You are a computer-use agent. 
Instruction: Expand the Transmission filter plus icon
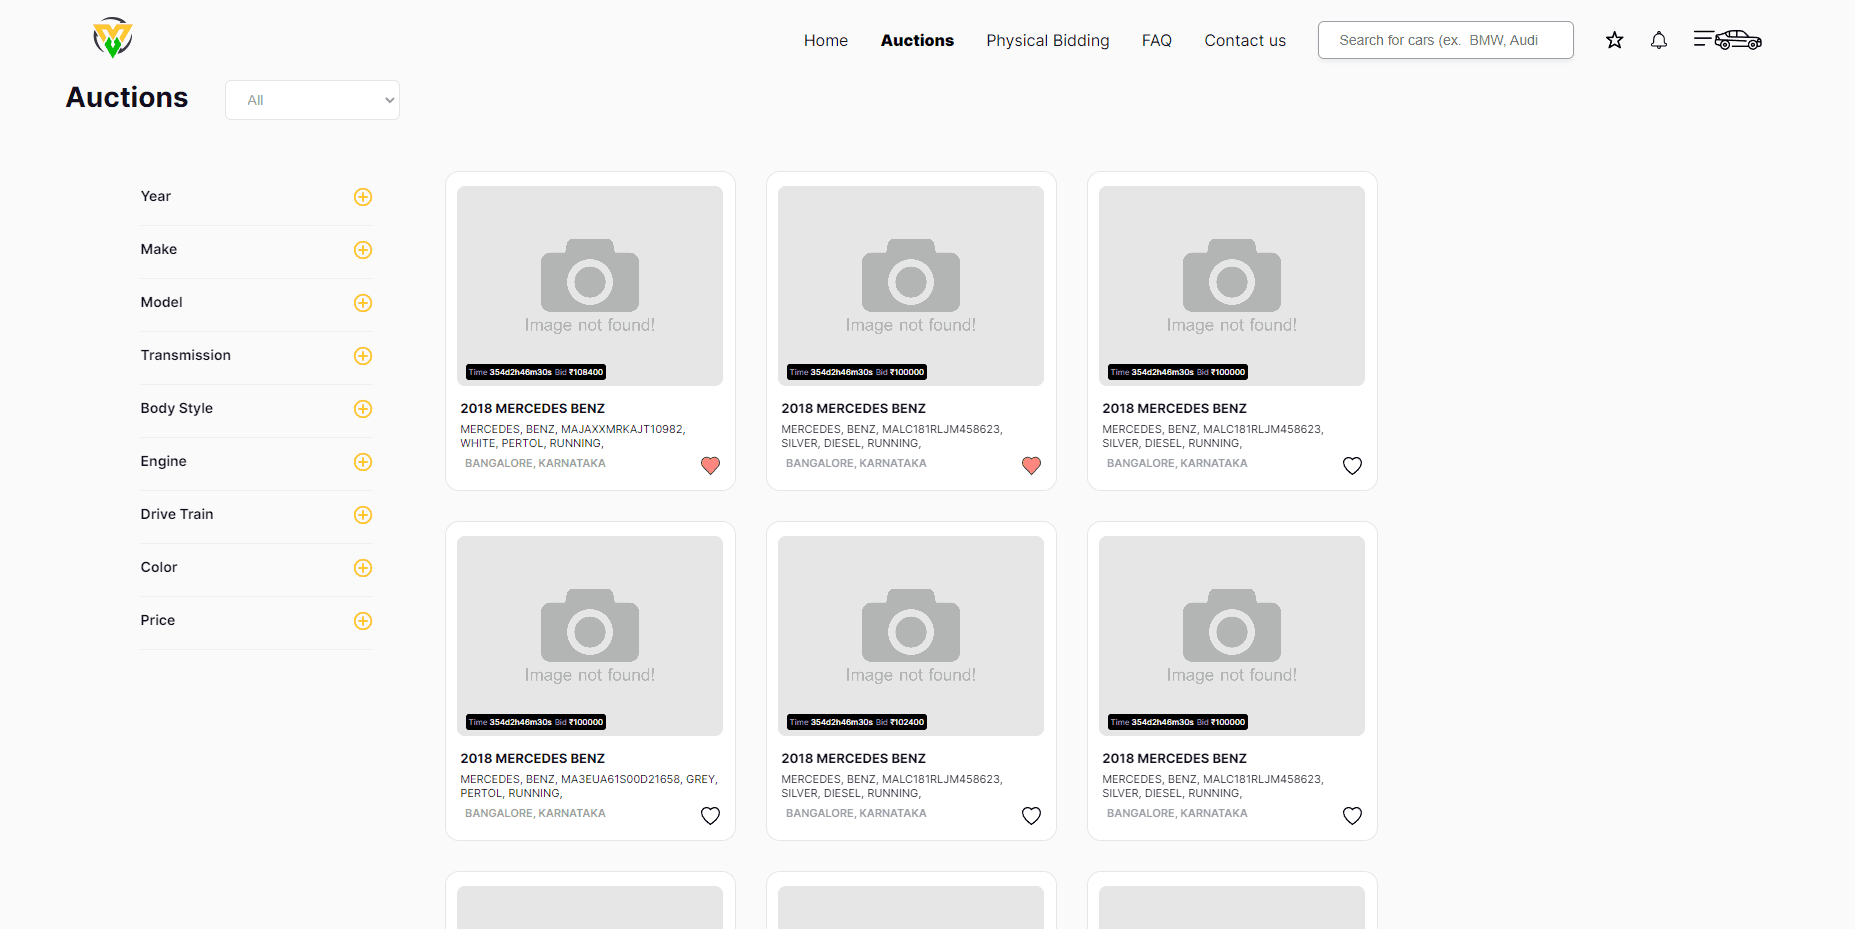click(x=363, y=356)
